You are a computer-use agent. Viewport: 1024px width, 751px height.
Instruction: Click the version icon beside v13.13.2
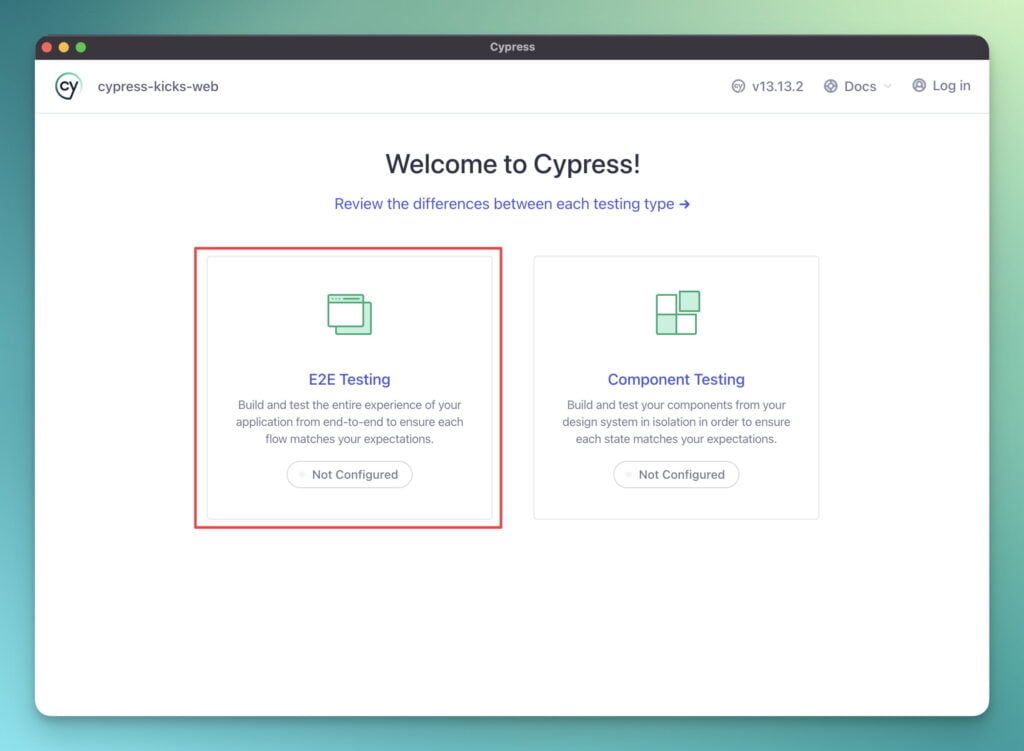tap(738, 86)
